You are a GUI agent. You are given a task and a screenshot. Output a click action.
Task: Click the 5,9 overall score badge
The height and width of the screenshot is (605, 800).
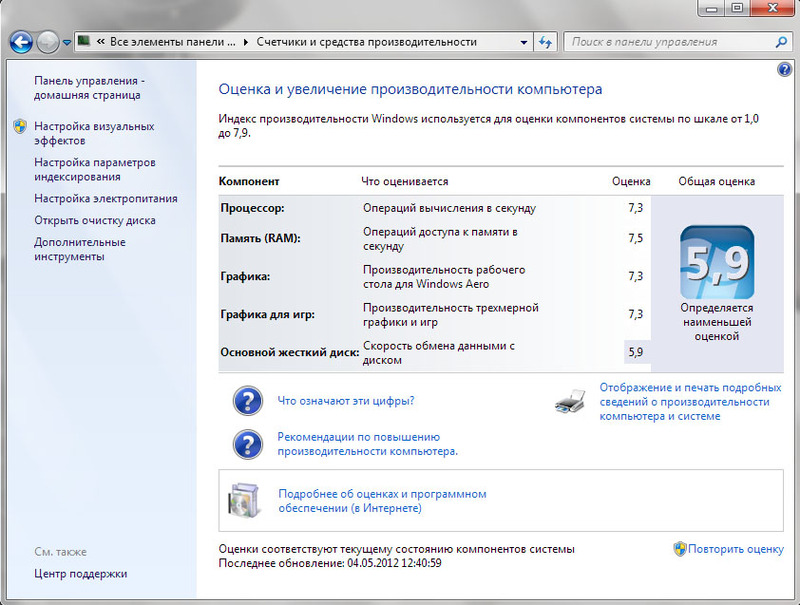[717, 262]
